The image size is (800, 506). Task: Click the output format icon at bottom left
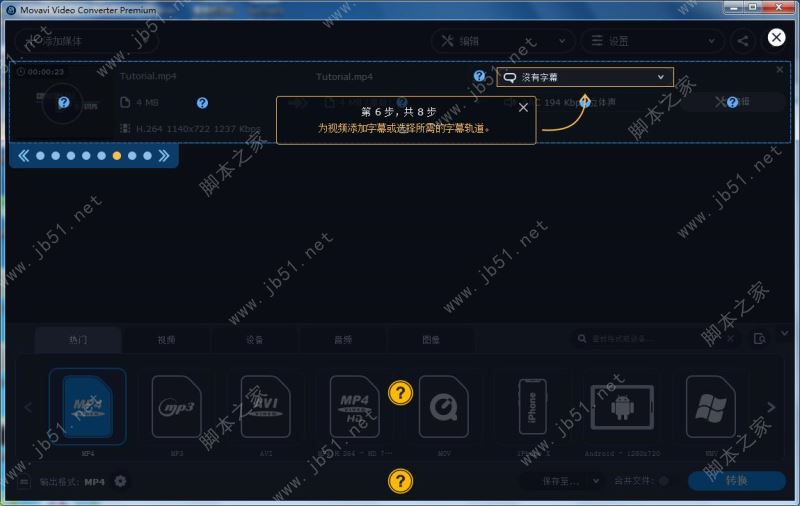pos(24,482)
